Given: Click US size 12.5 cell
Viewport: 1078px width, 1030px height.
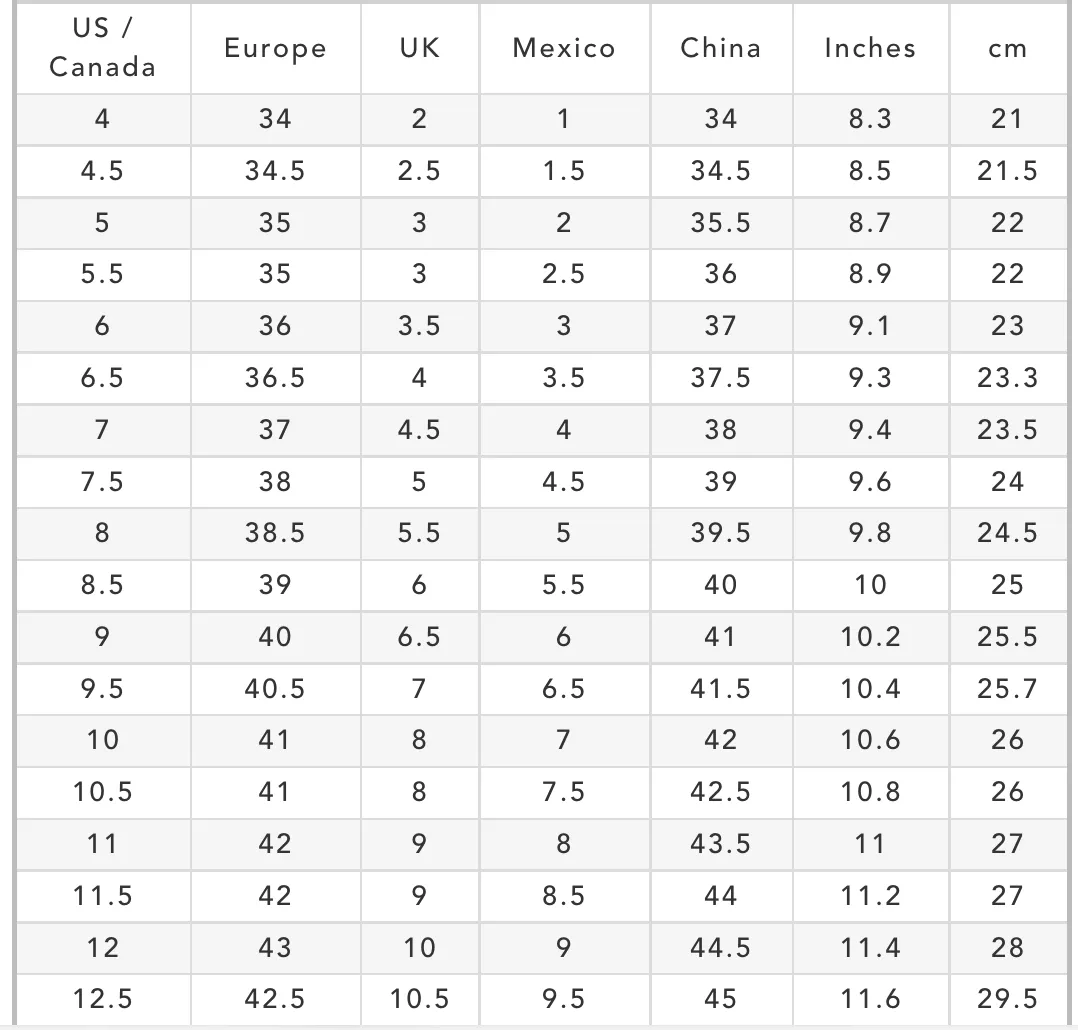Looking at the screenshot, I should click(103, 999).
